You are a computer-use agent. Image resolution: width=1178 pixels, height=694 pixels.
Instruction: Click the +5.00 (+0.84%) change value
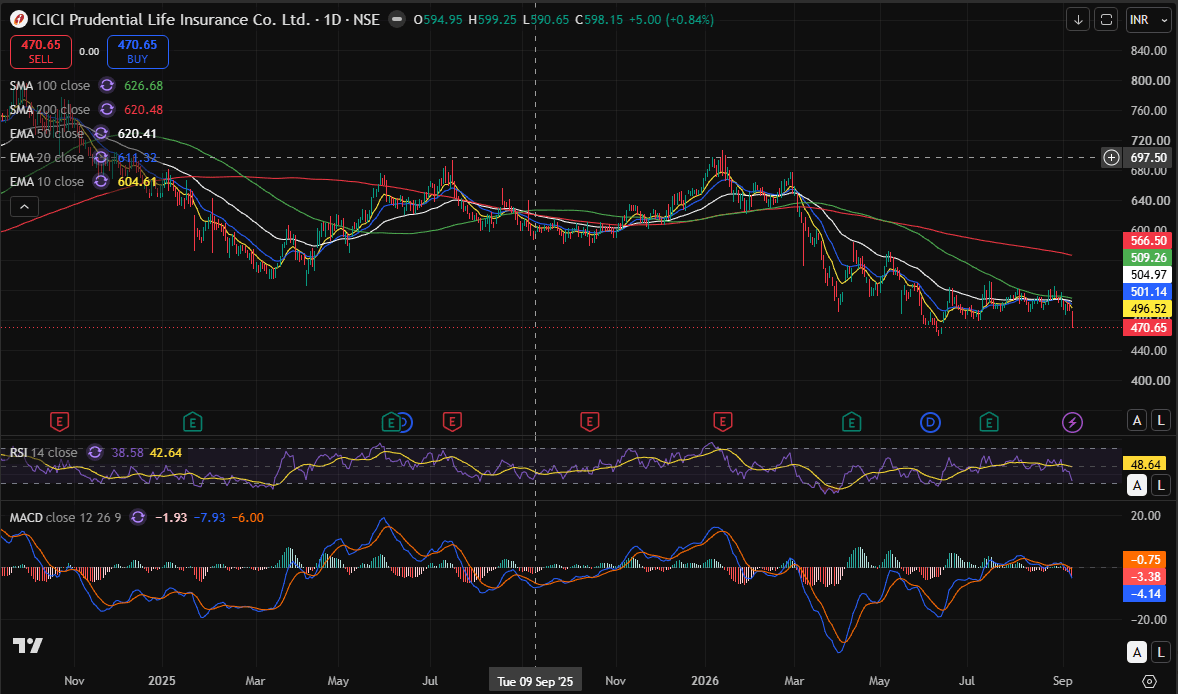tap(670, 20)
